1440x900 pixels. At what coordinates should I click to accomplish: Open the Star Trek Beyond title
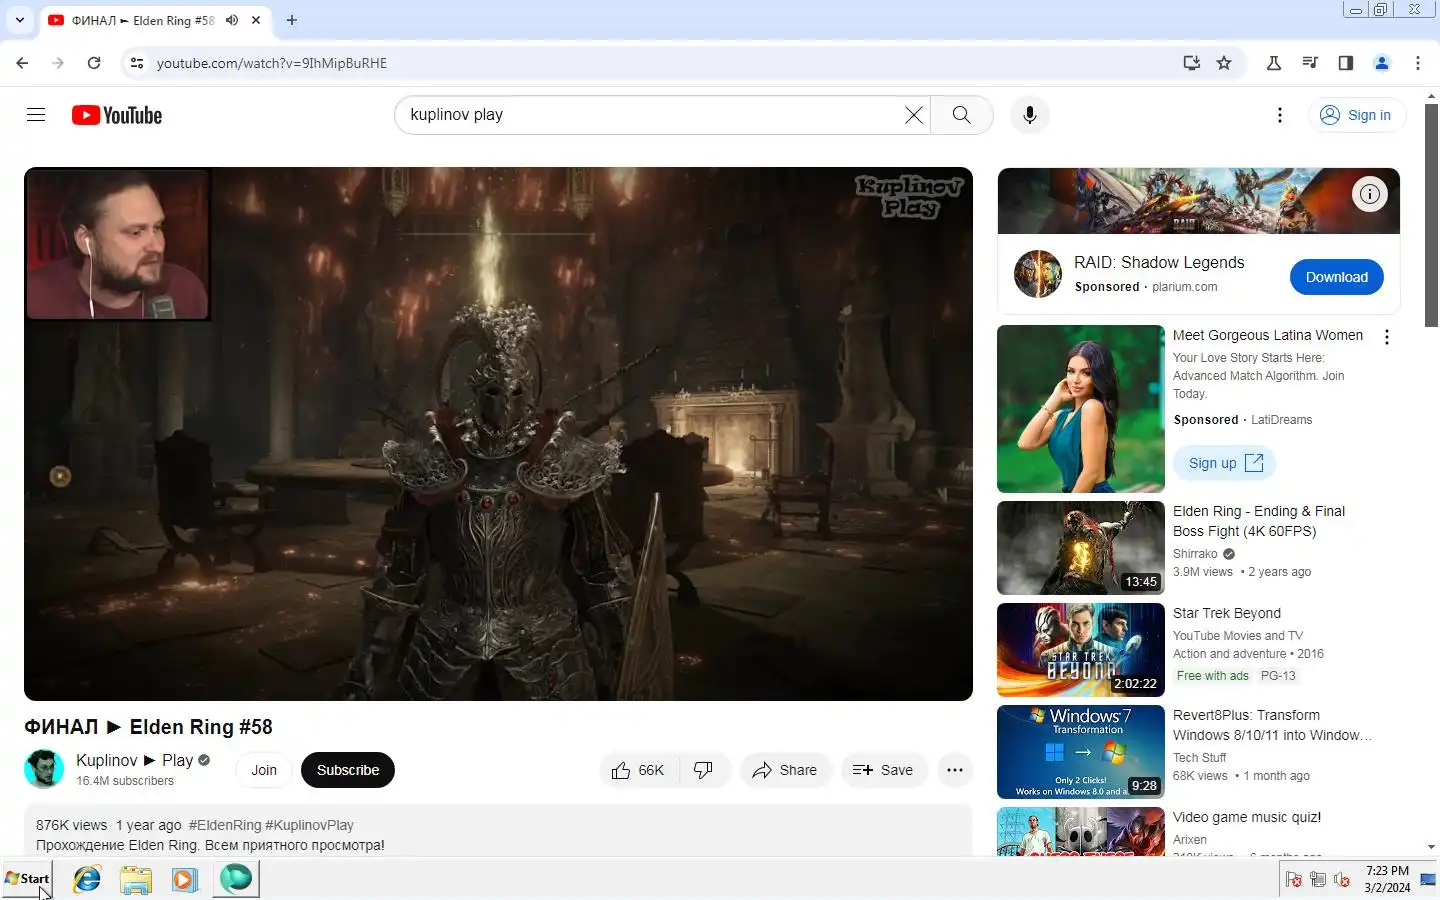coord(1227,613)
